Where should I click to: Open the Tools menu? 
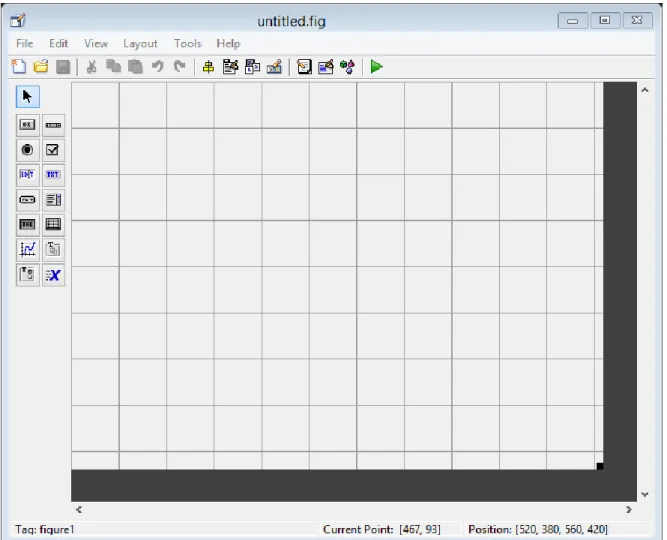pyautogui.click(x=187, y=43)
